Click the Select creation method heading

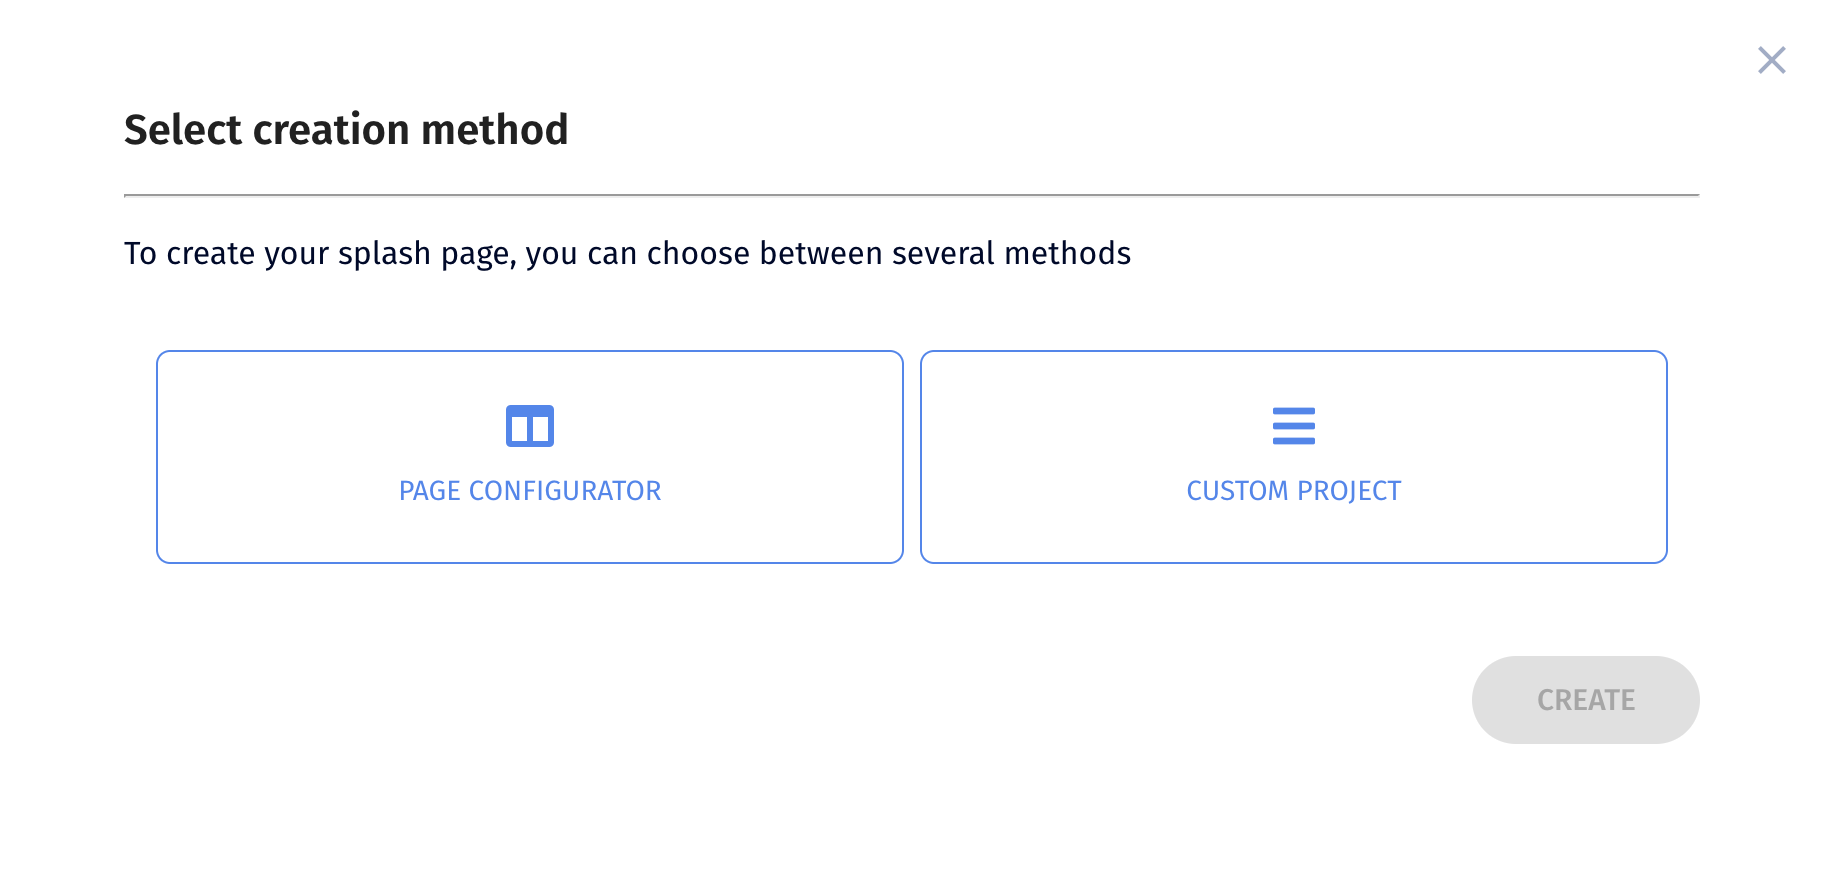[x=346, y=130]
